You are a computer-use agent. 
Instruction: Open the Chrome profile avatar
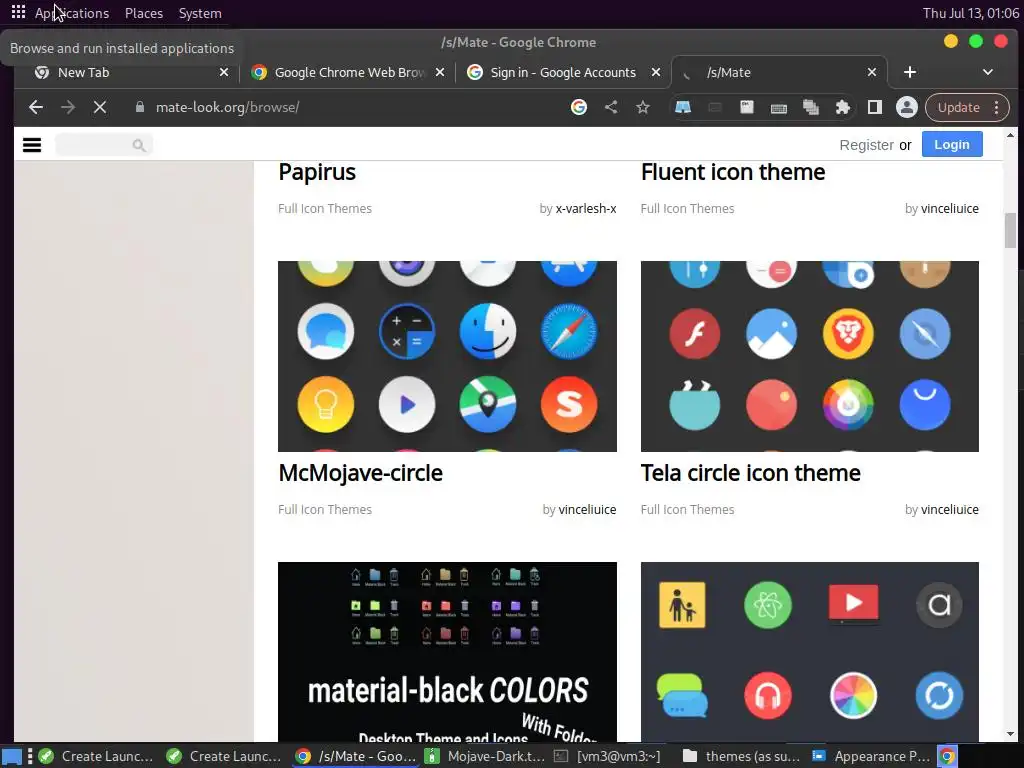906,107
